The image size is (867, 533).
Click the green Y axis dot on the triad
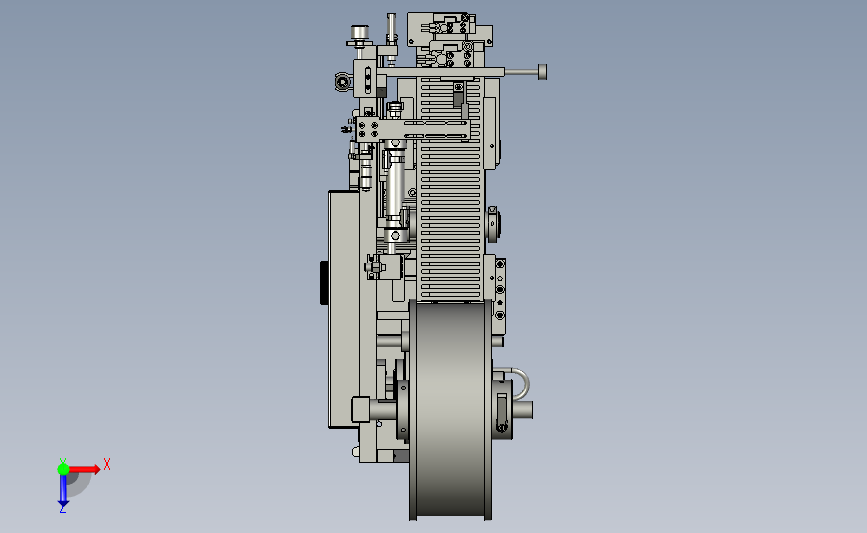click(x=63, y=469)
